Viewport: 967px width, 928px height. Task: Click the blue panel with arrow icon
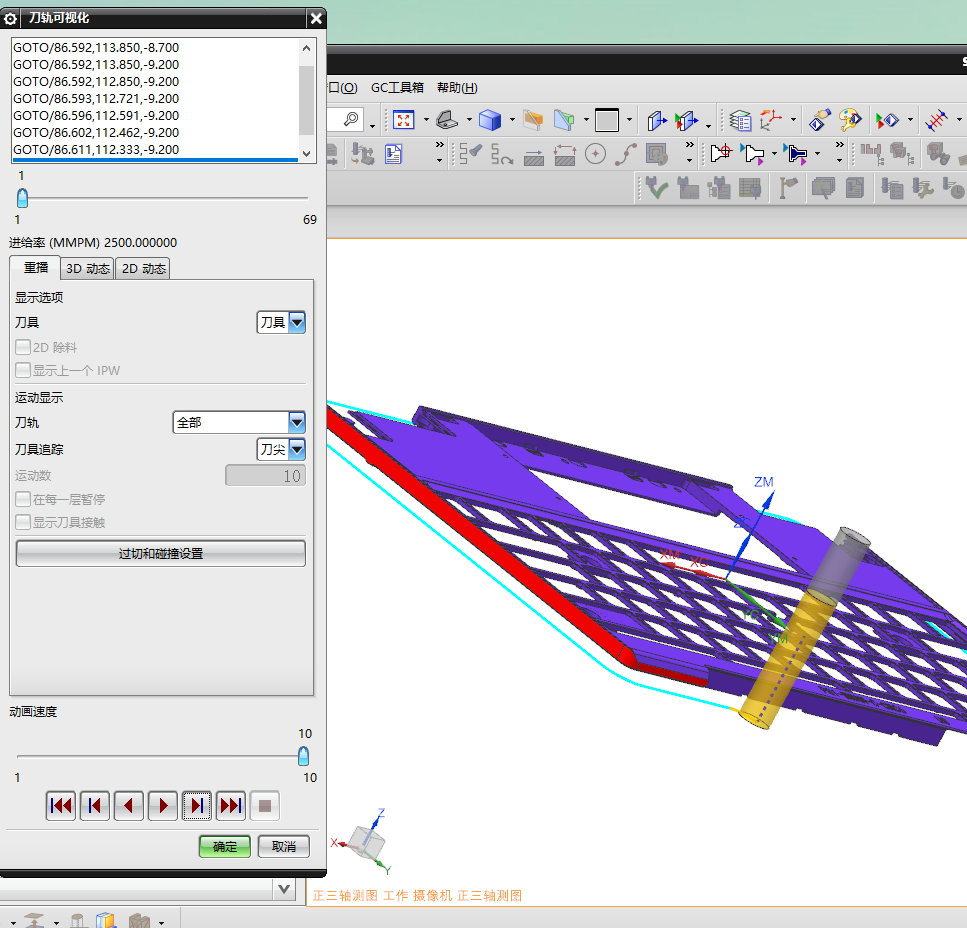pyautogui.click(x=657, y=120)
